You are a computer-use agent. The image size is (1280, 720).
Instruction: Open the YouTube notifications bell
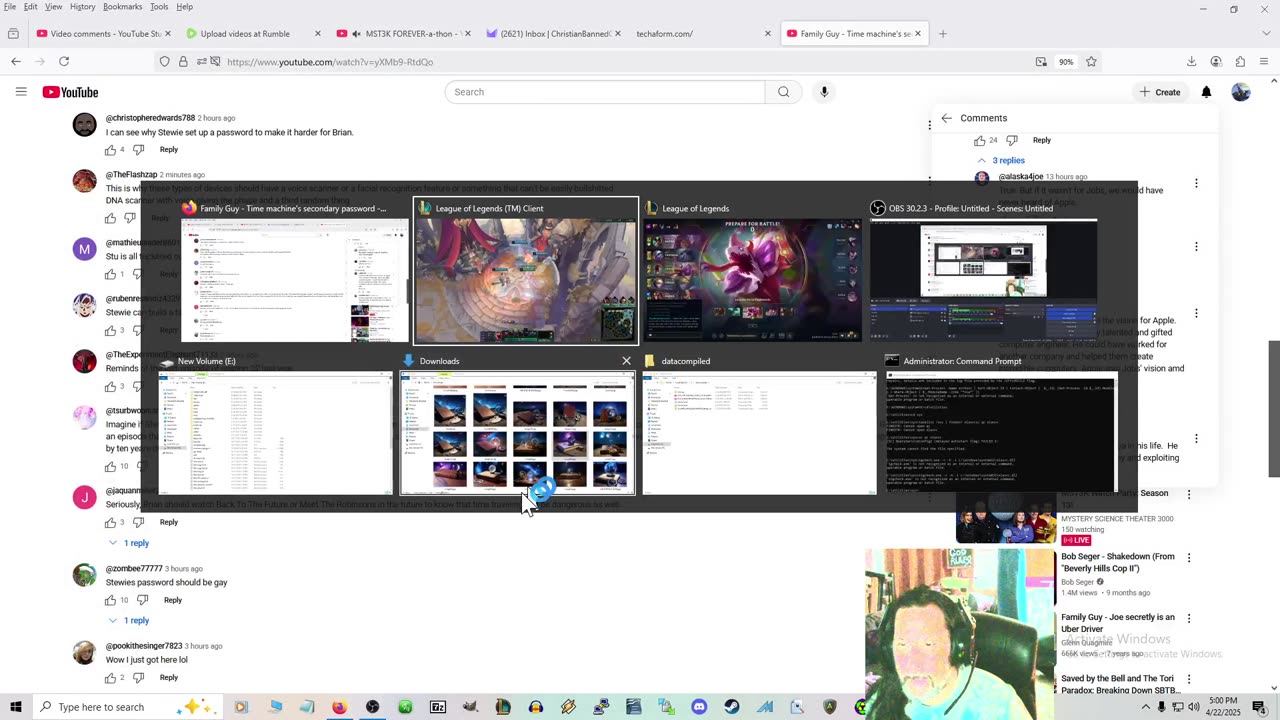point(1206,92)
